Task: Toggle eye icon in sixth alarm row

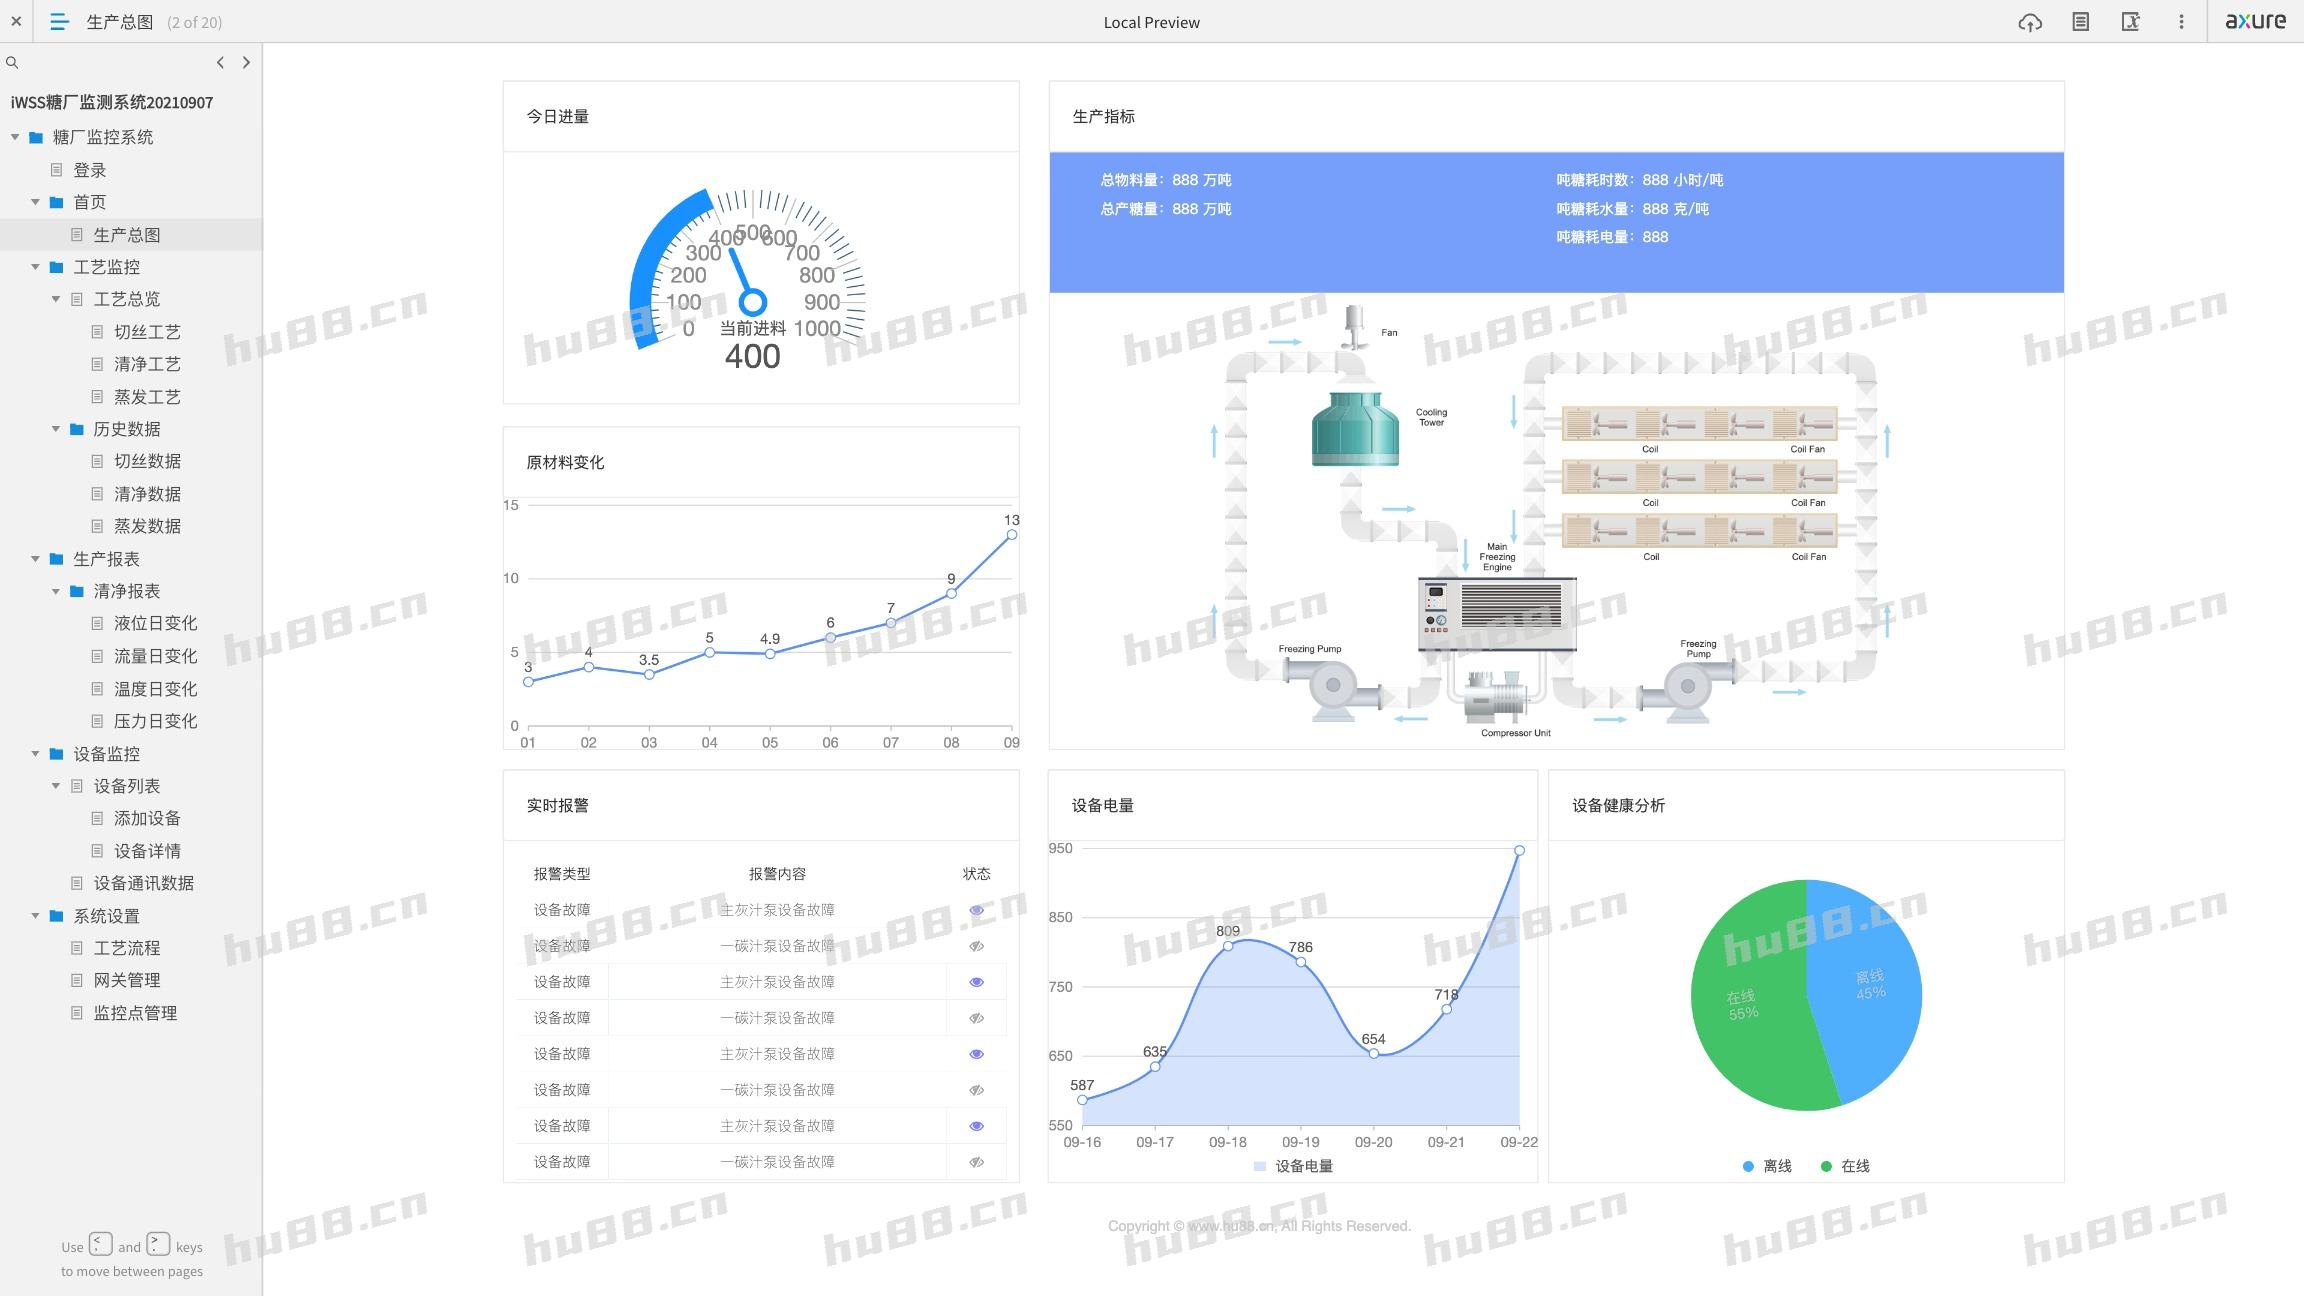Action: 976,1090
